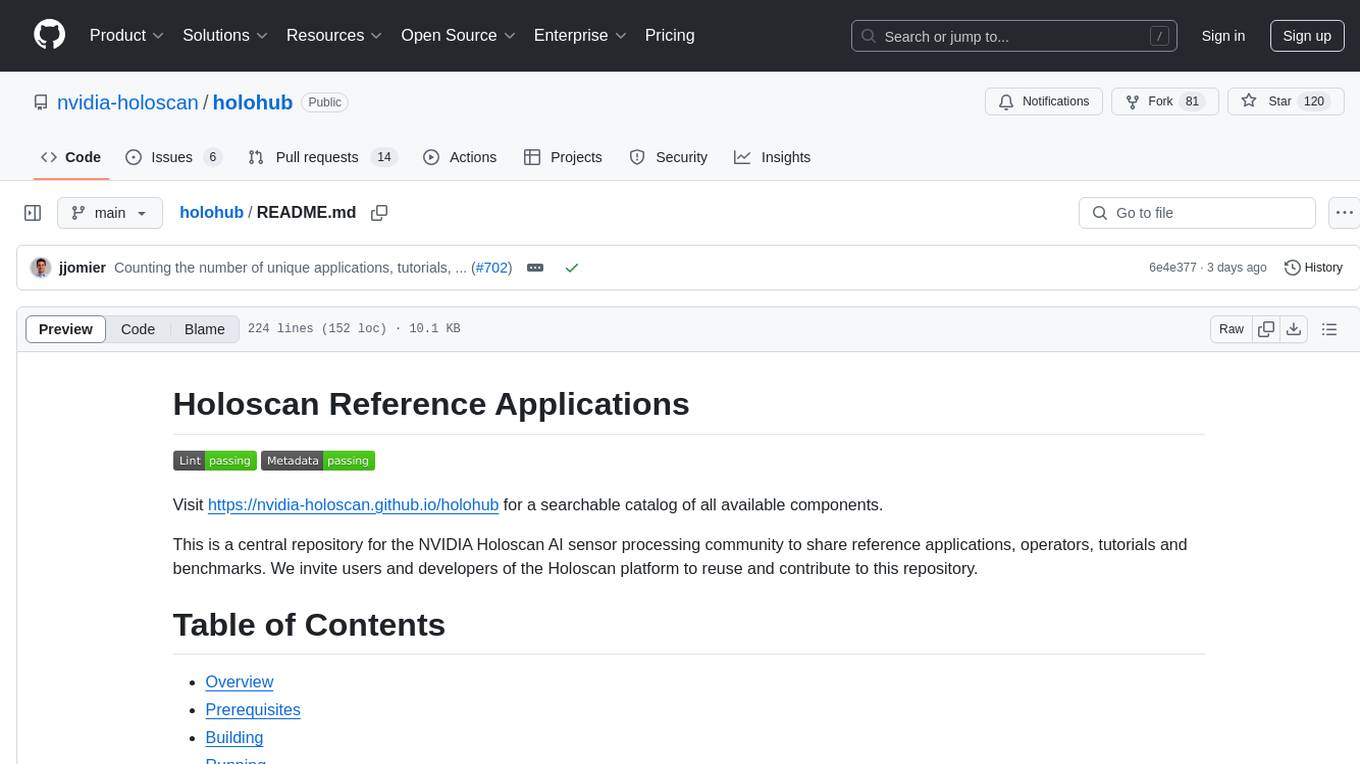1360x764 pixels.
Task: Open jjomier's avatar profile
Action: (41, 267)
